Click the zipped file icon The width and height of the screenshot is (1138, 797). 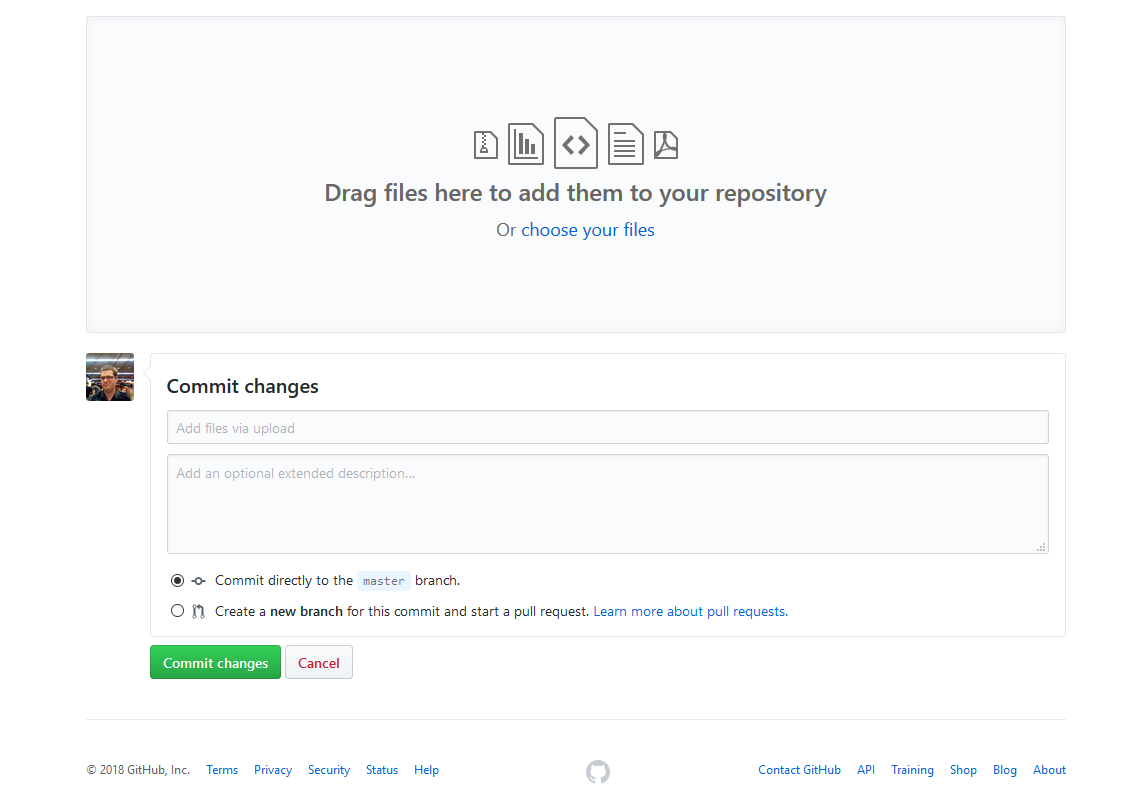[485, 143]
